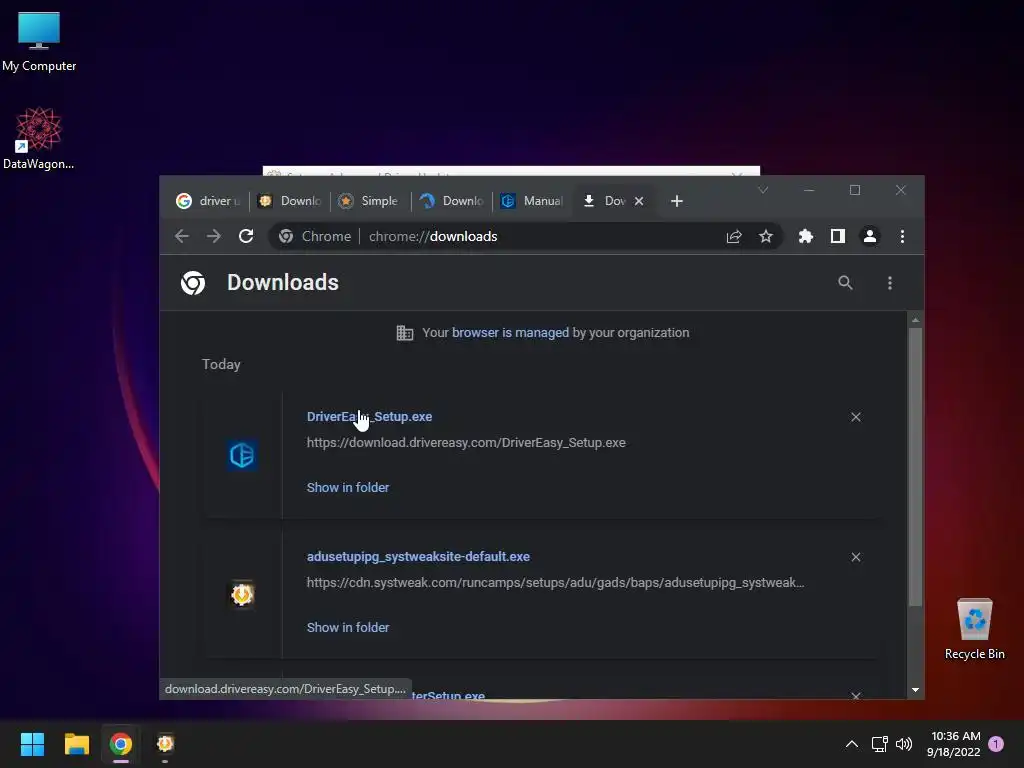Open the Extensions puzzle icon
This screenshot has width=1024, height=768.
806,236
